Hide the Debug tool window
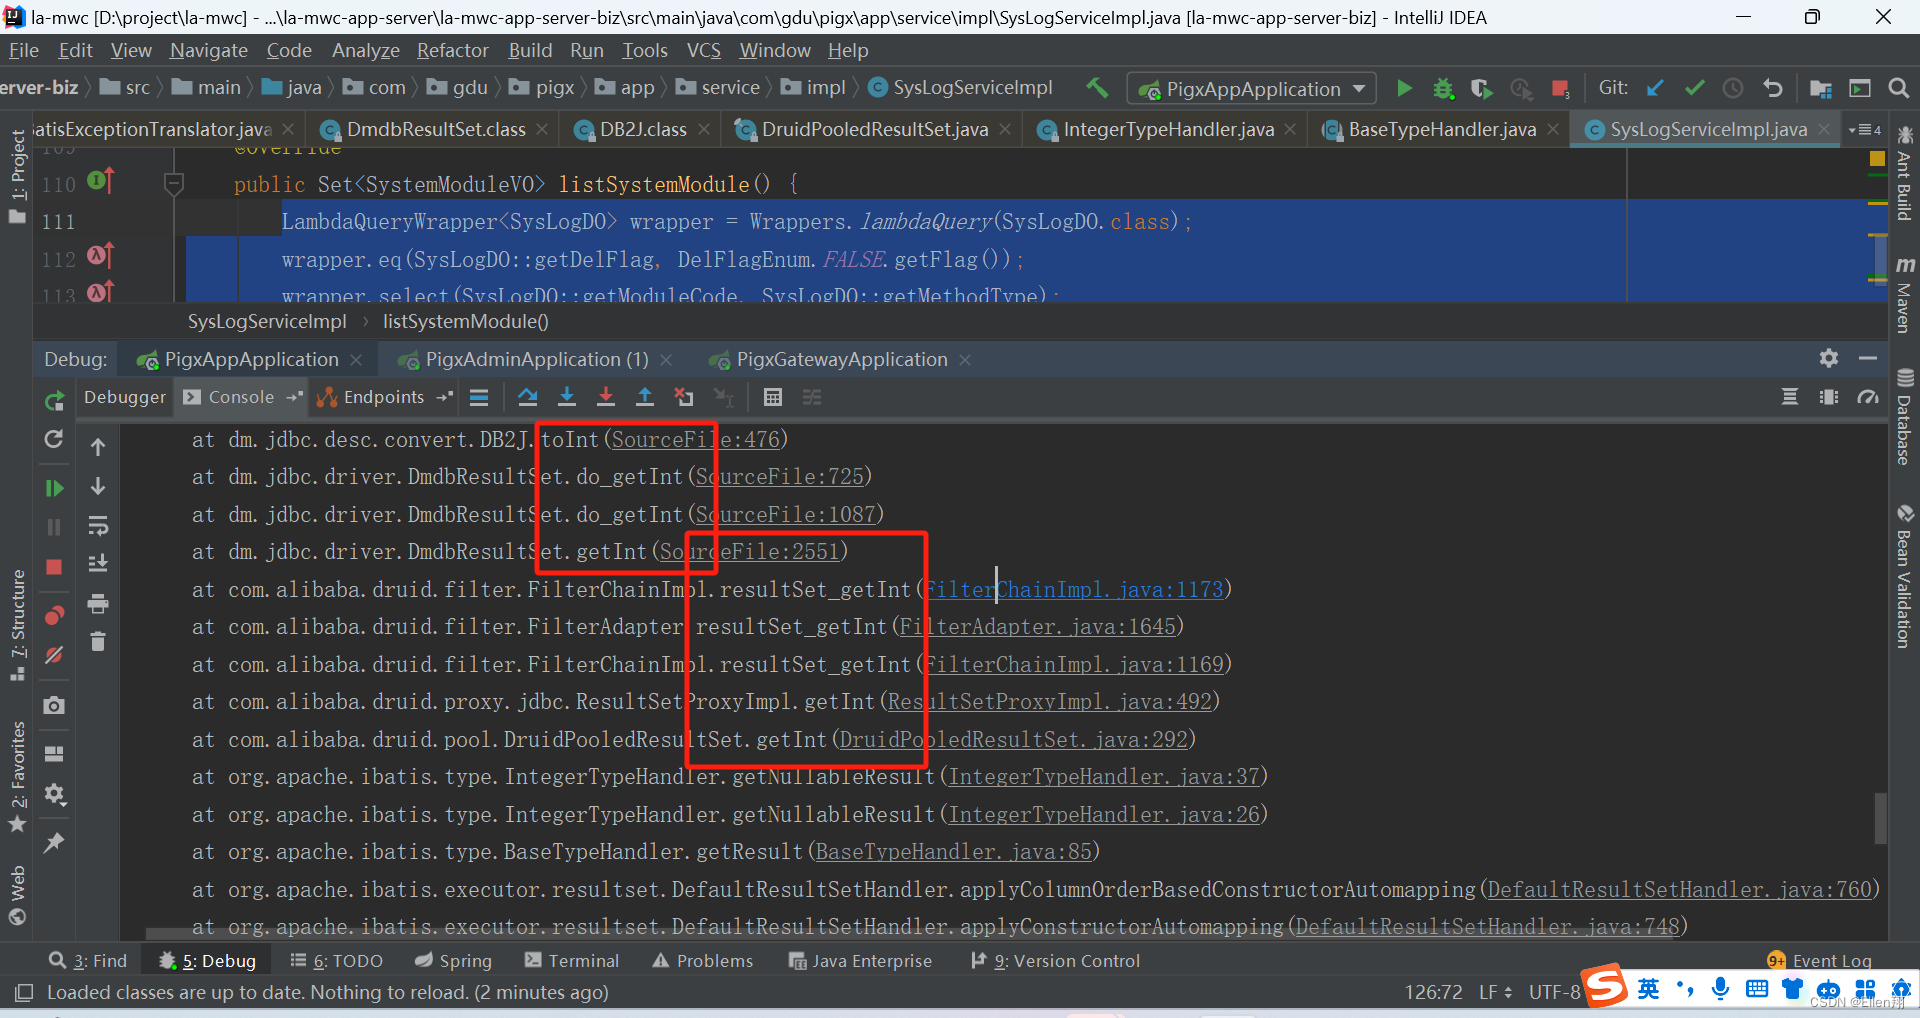 1868,358
